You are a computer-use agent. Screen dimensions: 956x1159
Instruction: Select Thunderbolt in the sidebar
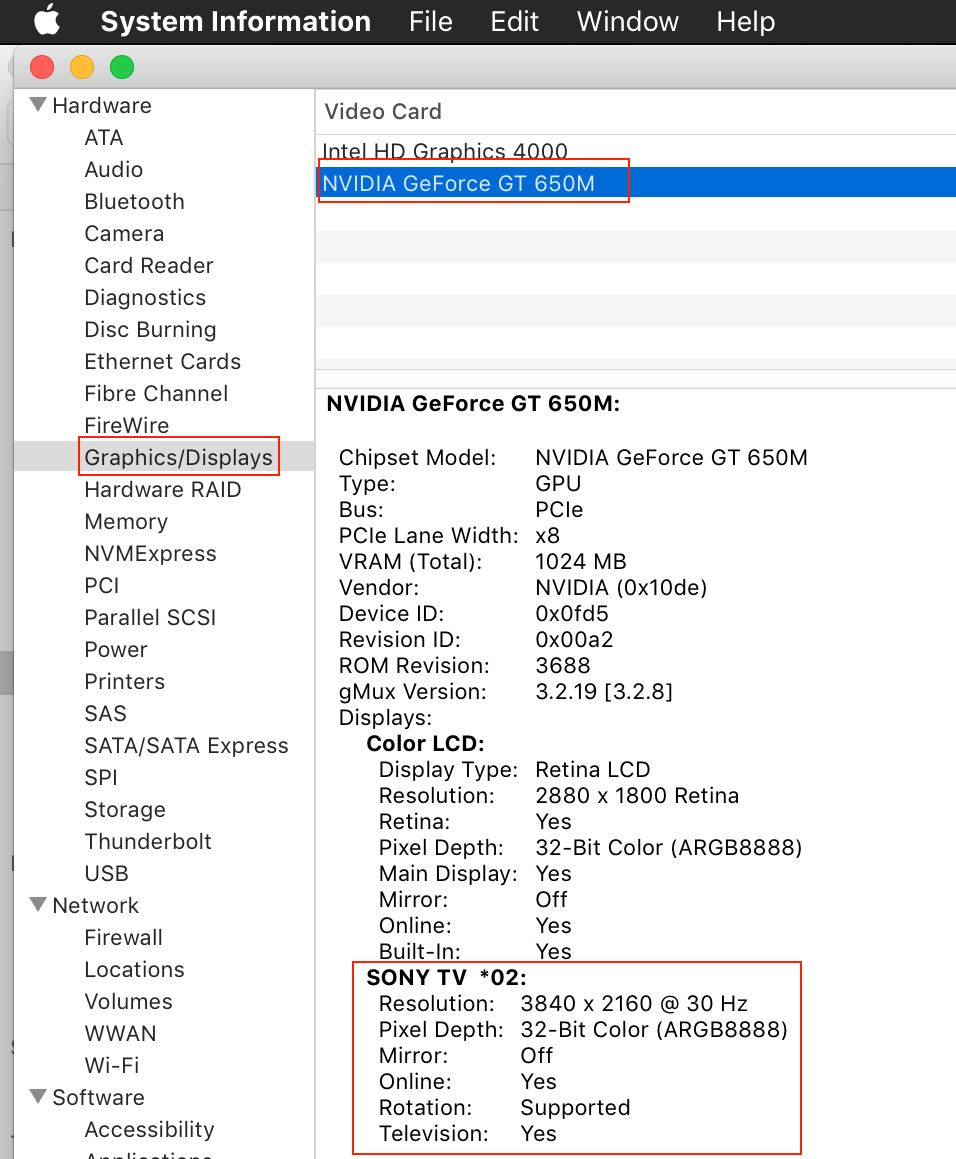[x=148, y=841]
